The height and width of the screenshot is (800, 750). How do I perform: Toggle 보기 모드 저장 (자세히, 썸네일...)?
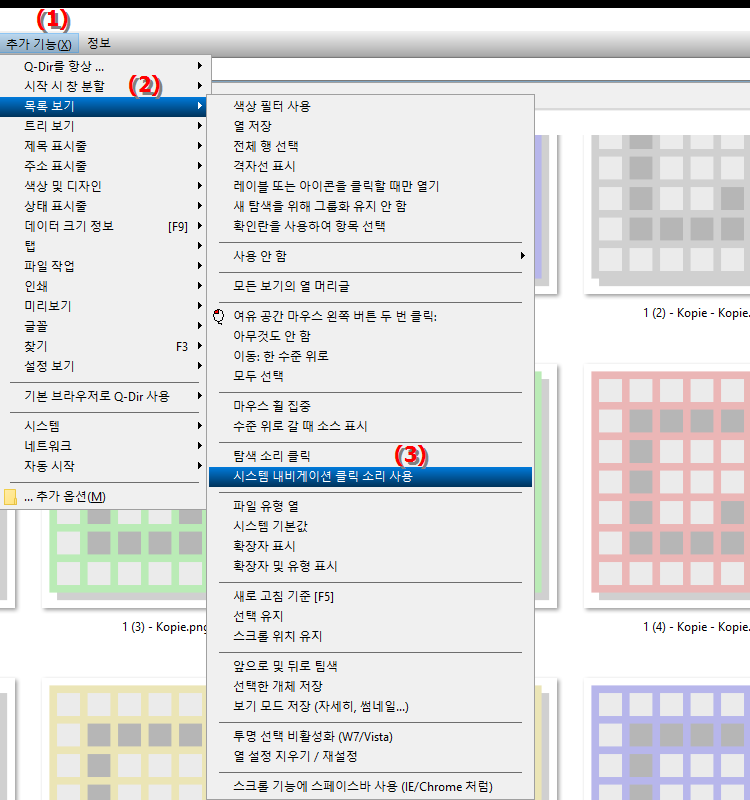point(370,706)
